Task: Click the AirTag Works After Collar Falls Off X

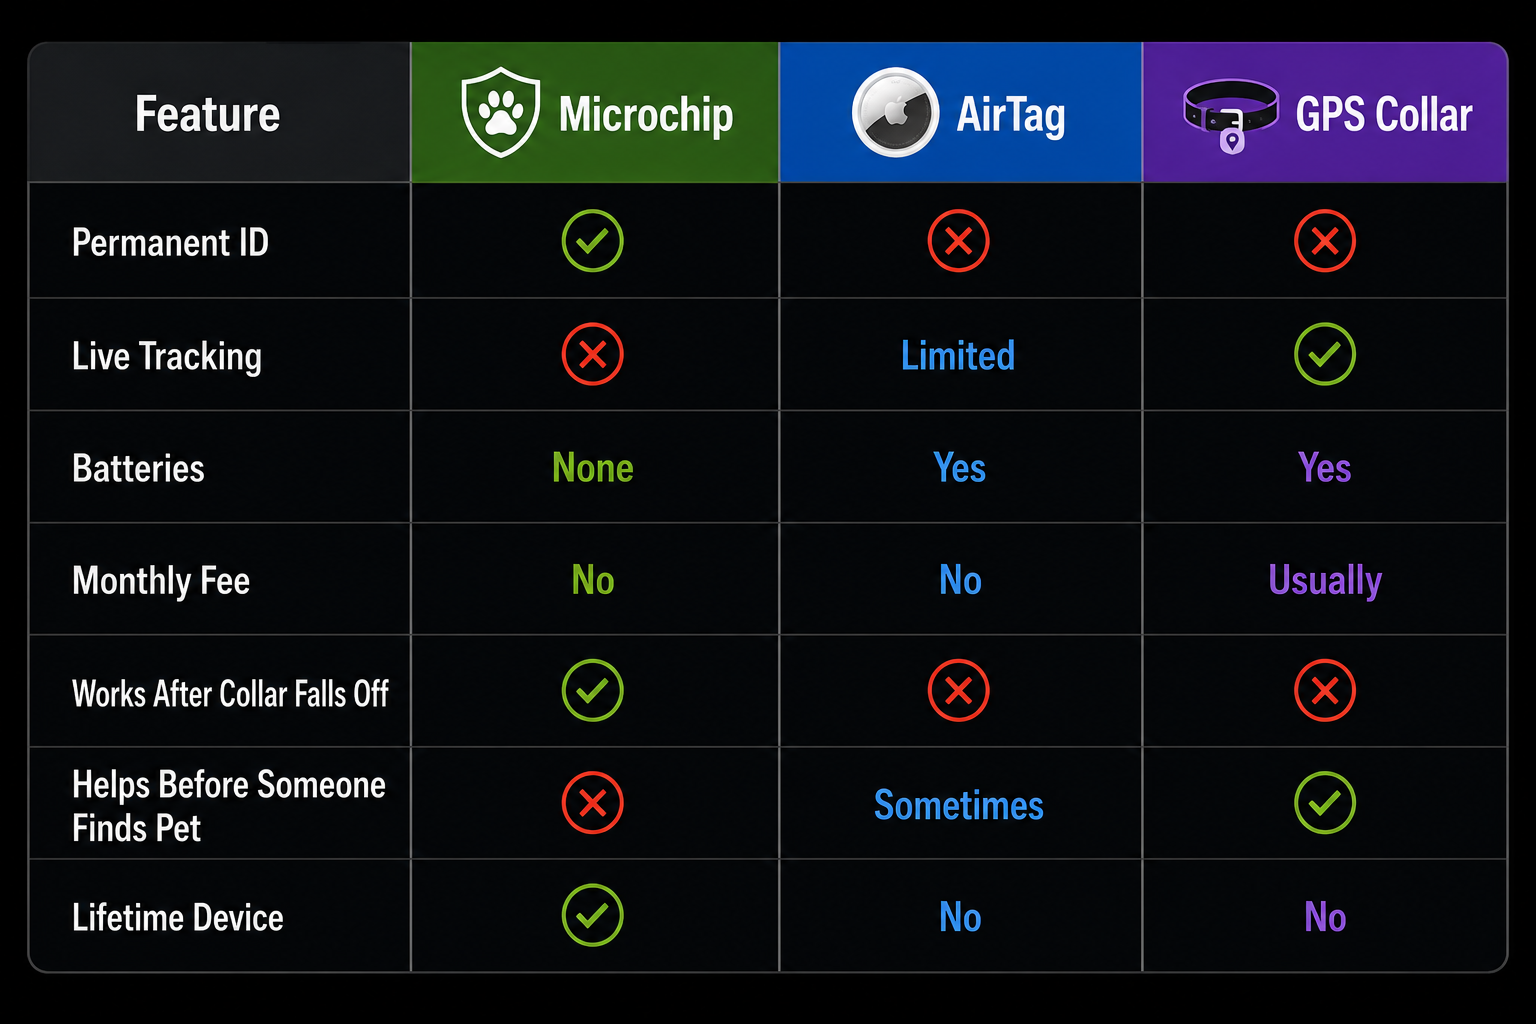Action: [x=958, y=690]
